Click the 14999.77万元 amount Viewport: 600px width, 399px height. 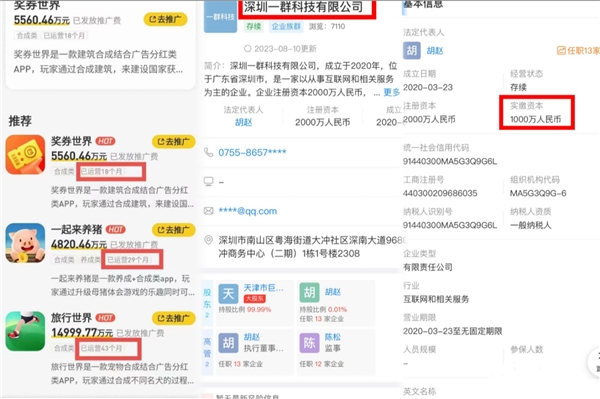coord(82,332)
